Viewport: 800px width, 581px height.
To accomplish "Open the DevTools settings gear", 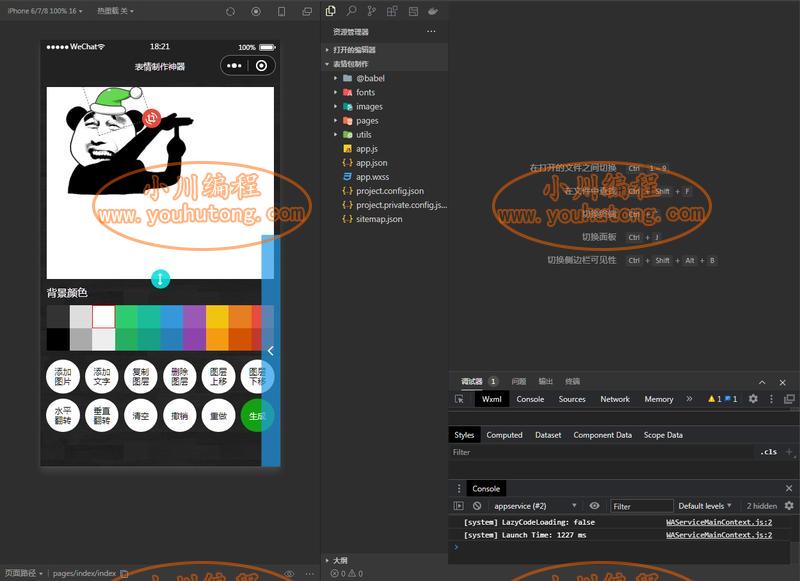I will pos(753,399).
